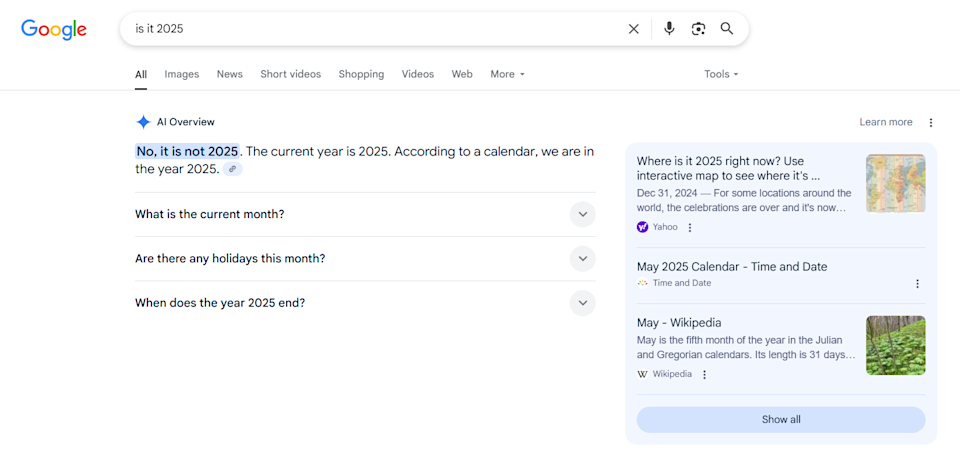Open the Learn more link
Viewport: 960px width, 458px height.
pyautogui.click(x=886, y=122)
